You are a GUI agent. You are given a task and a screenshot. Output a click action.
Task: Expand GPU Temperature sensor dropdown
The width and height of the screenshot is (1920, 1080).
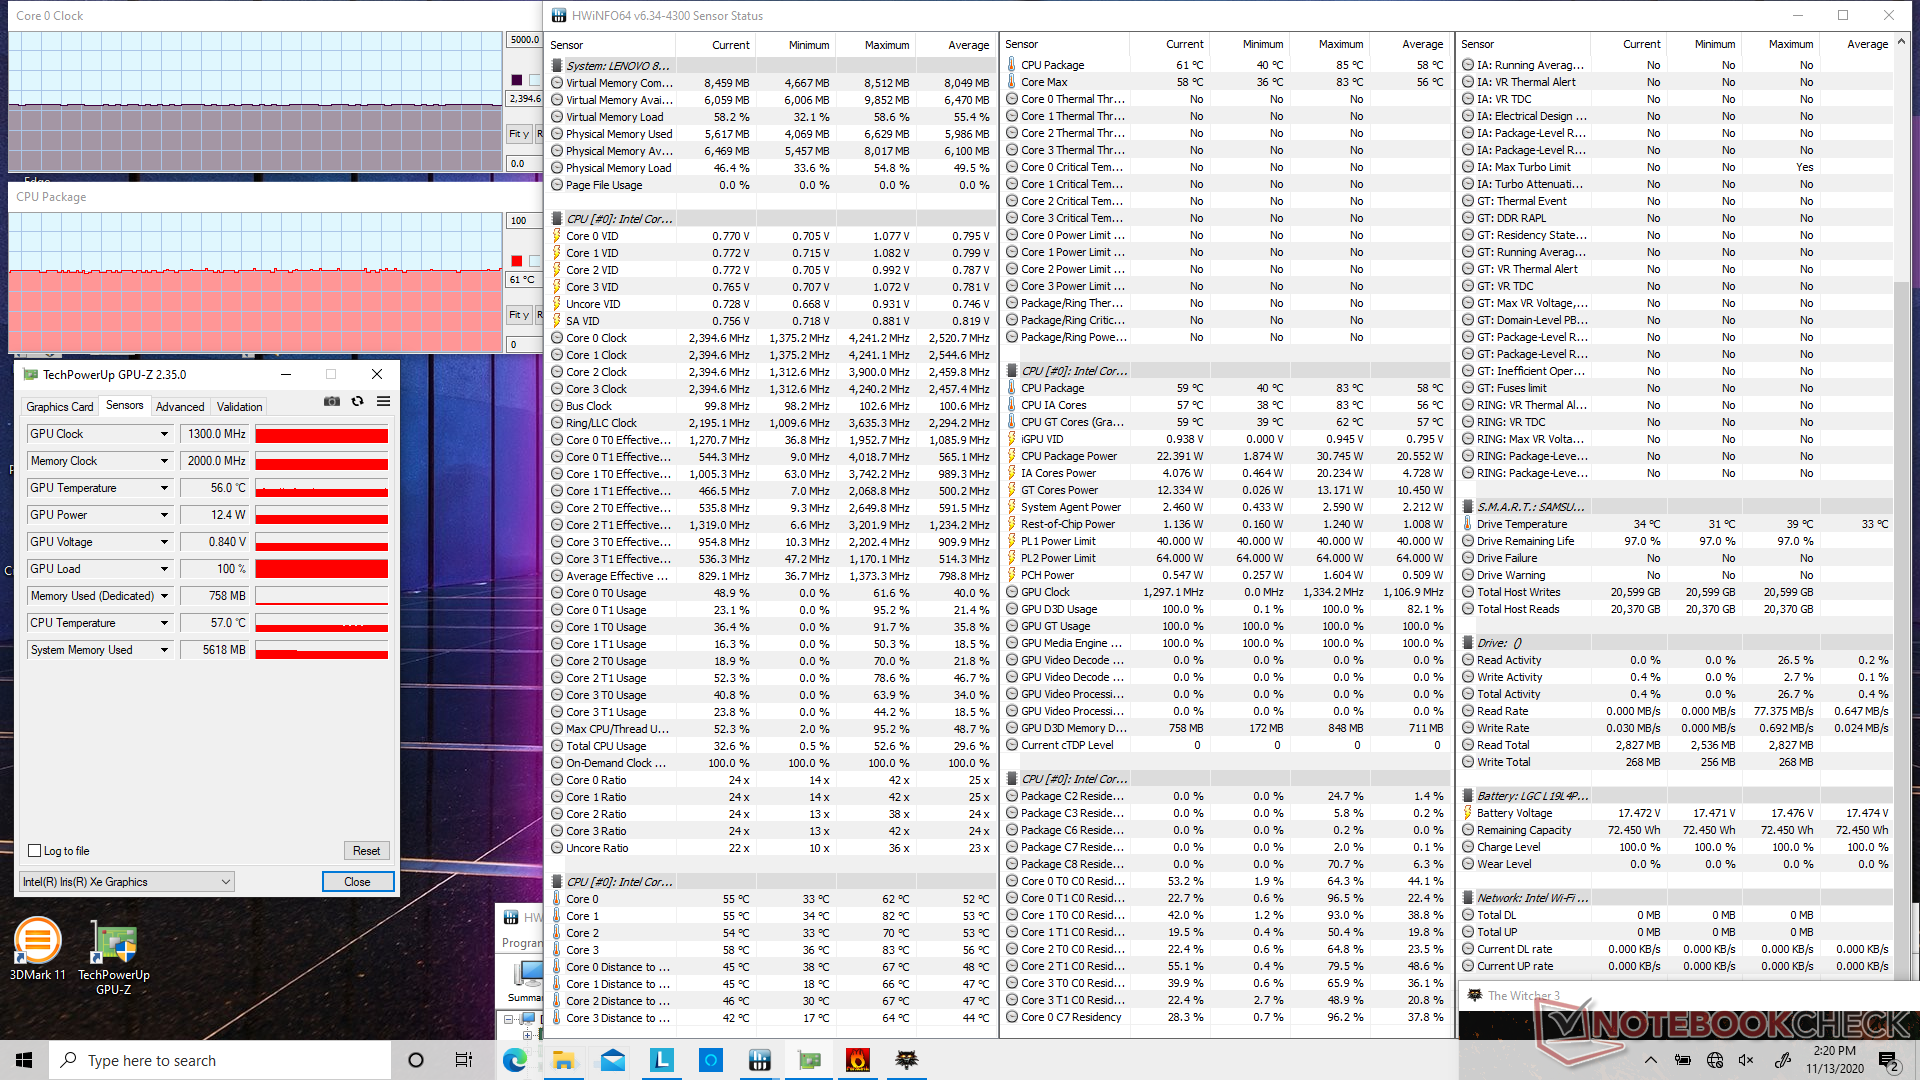point(164,488)
